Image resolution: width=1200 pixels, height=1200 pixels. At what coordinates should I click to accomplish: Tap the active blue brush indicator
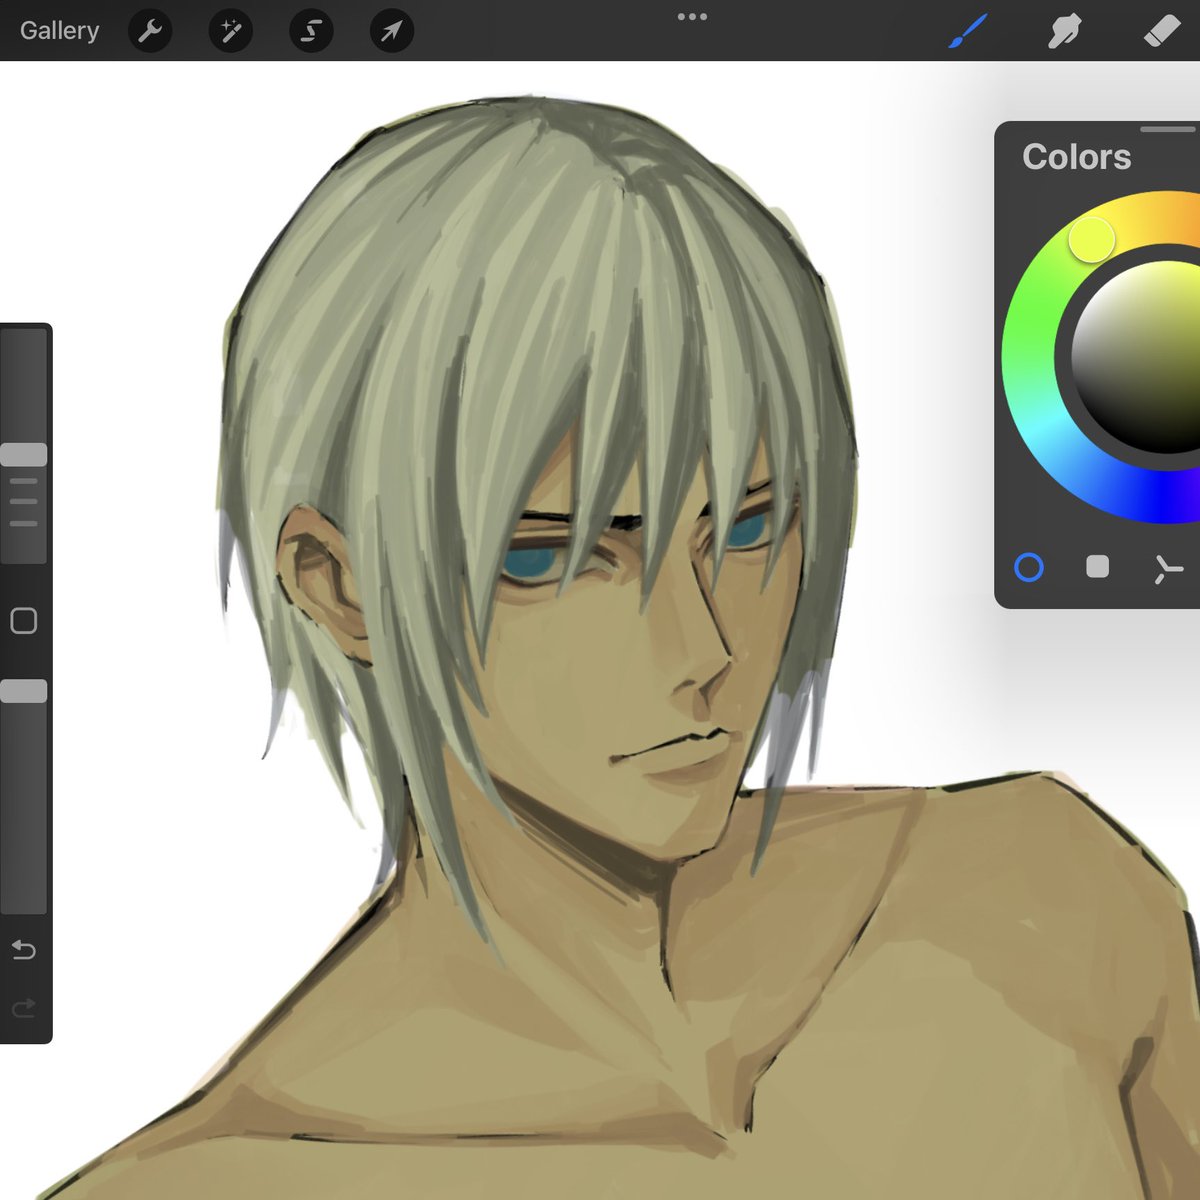pyautogui.click(x=967, y=30)
